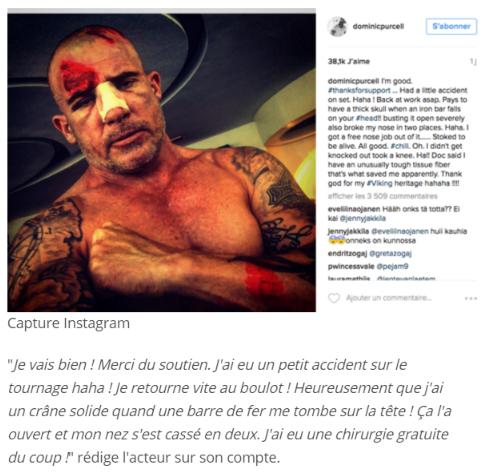The width and height of the screenshot is (490, 474).
Task: Open the #Viking hashtag link
Action: click(380, 183)
